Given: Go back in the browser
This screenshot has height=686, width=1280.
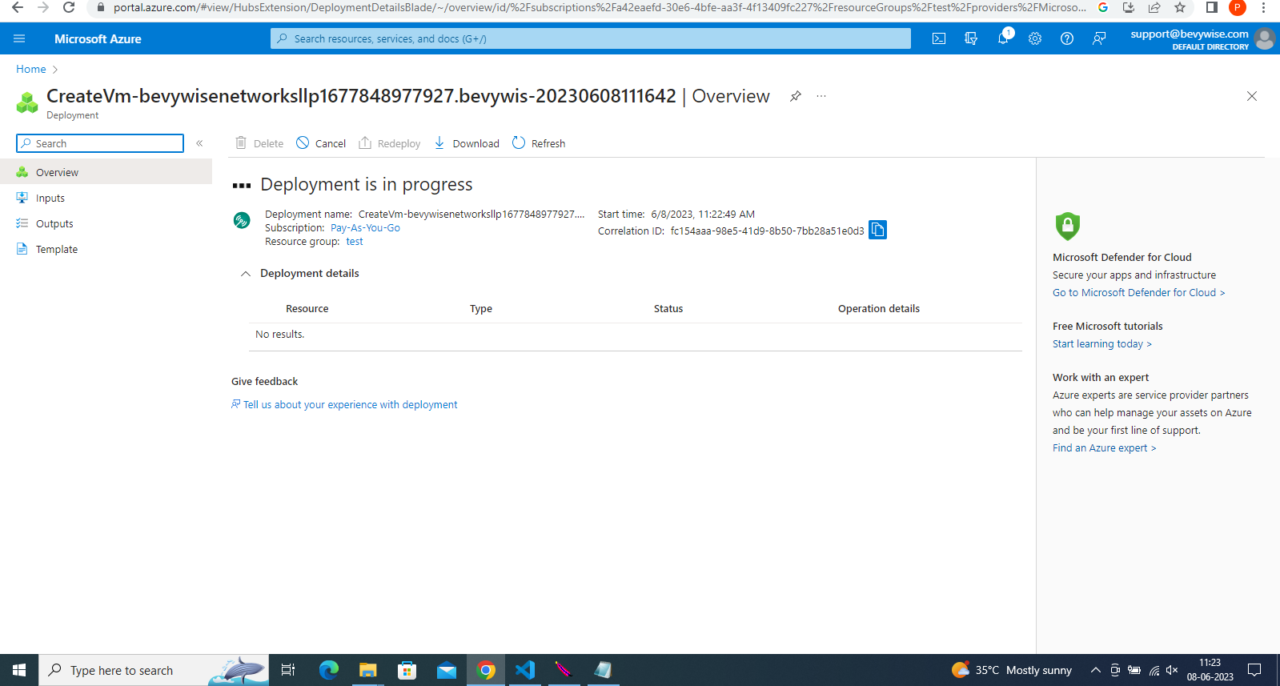Looking at the screenshot, I should pos(16,7).
